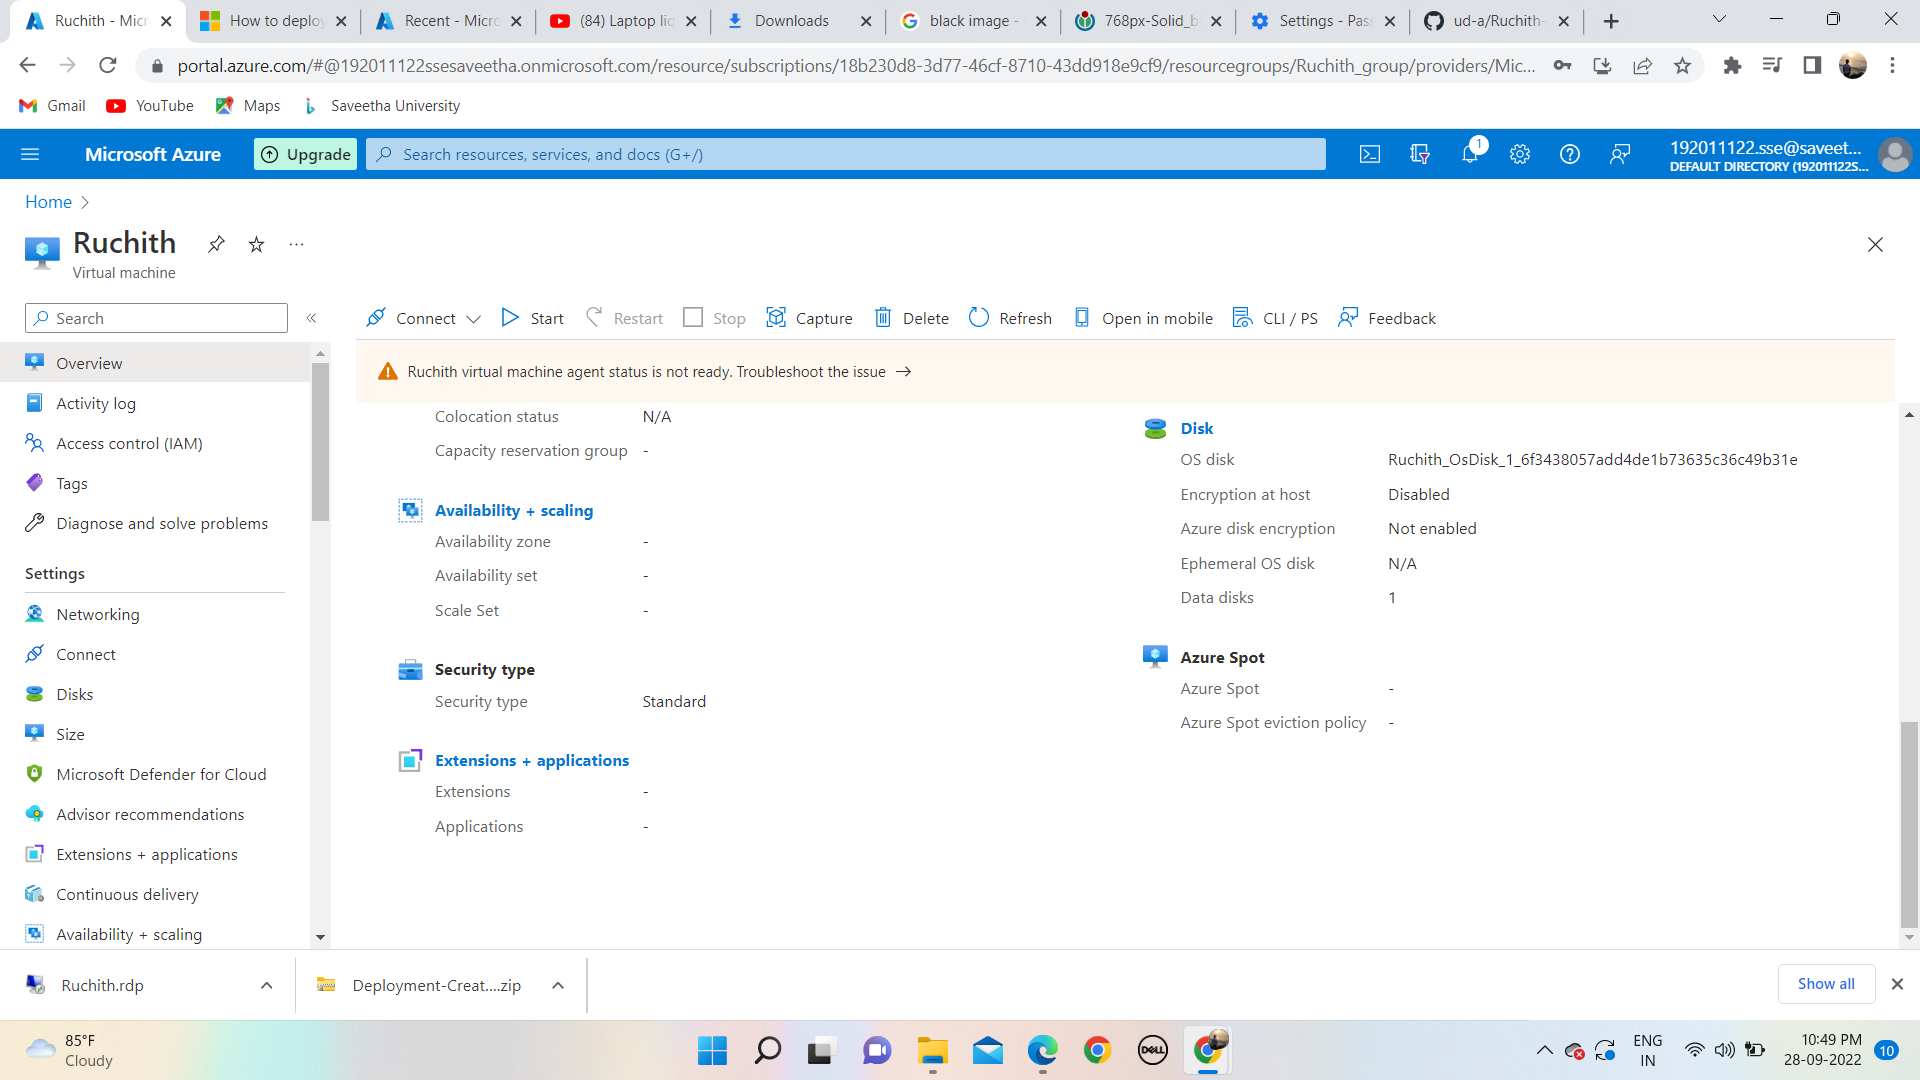Expand options for Ruchith.rdp download

point(266,985)
